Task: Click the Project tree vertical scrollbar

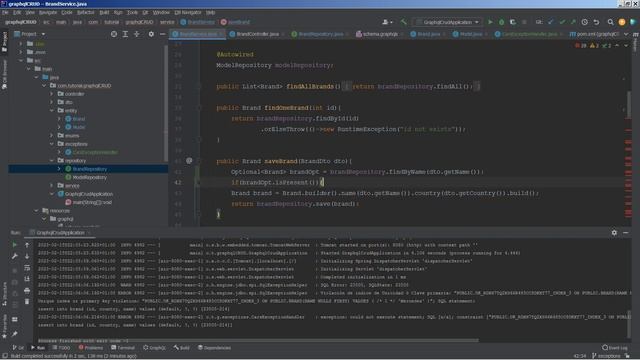Action: click(x=166, y=102)
